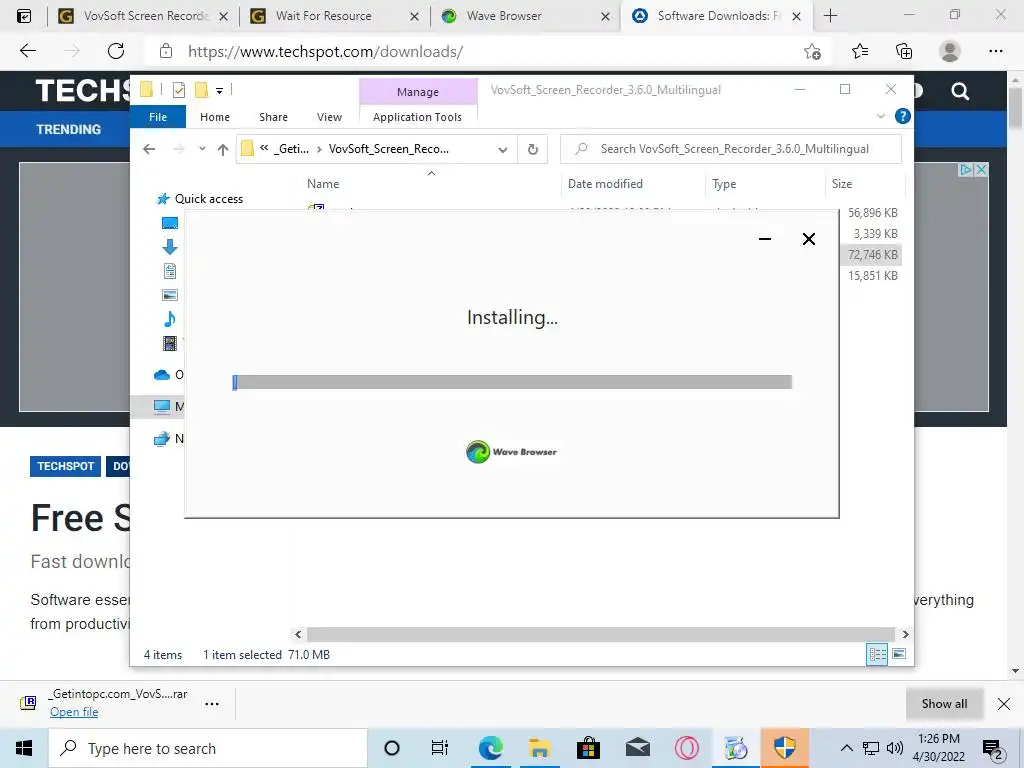Image resolution: width=1024 pixels, height=768 pixels.
Task: Switch to the View ribbon tab
Action: [329, 117]
